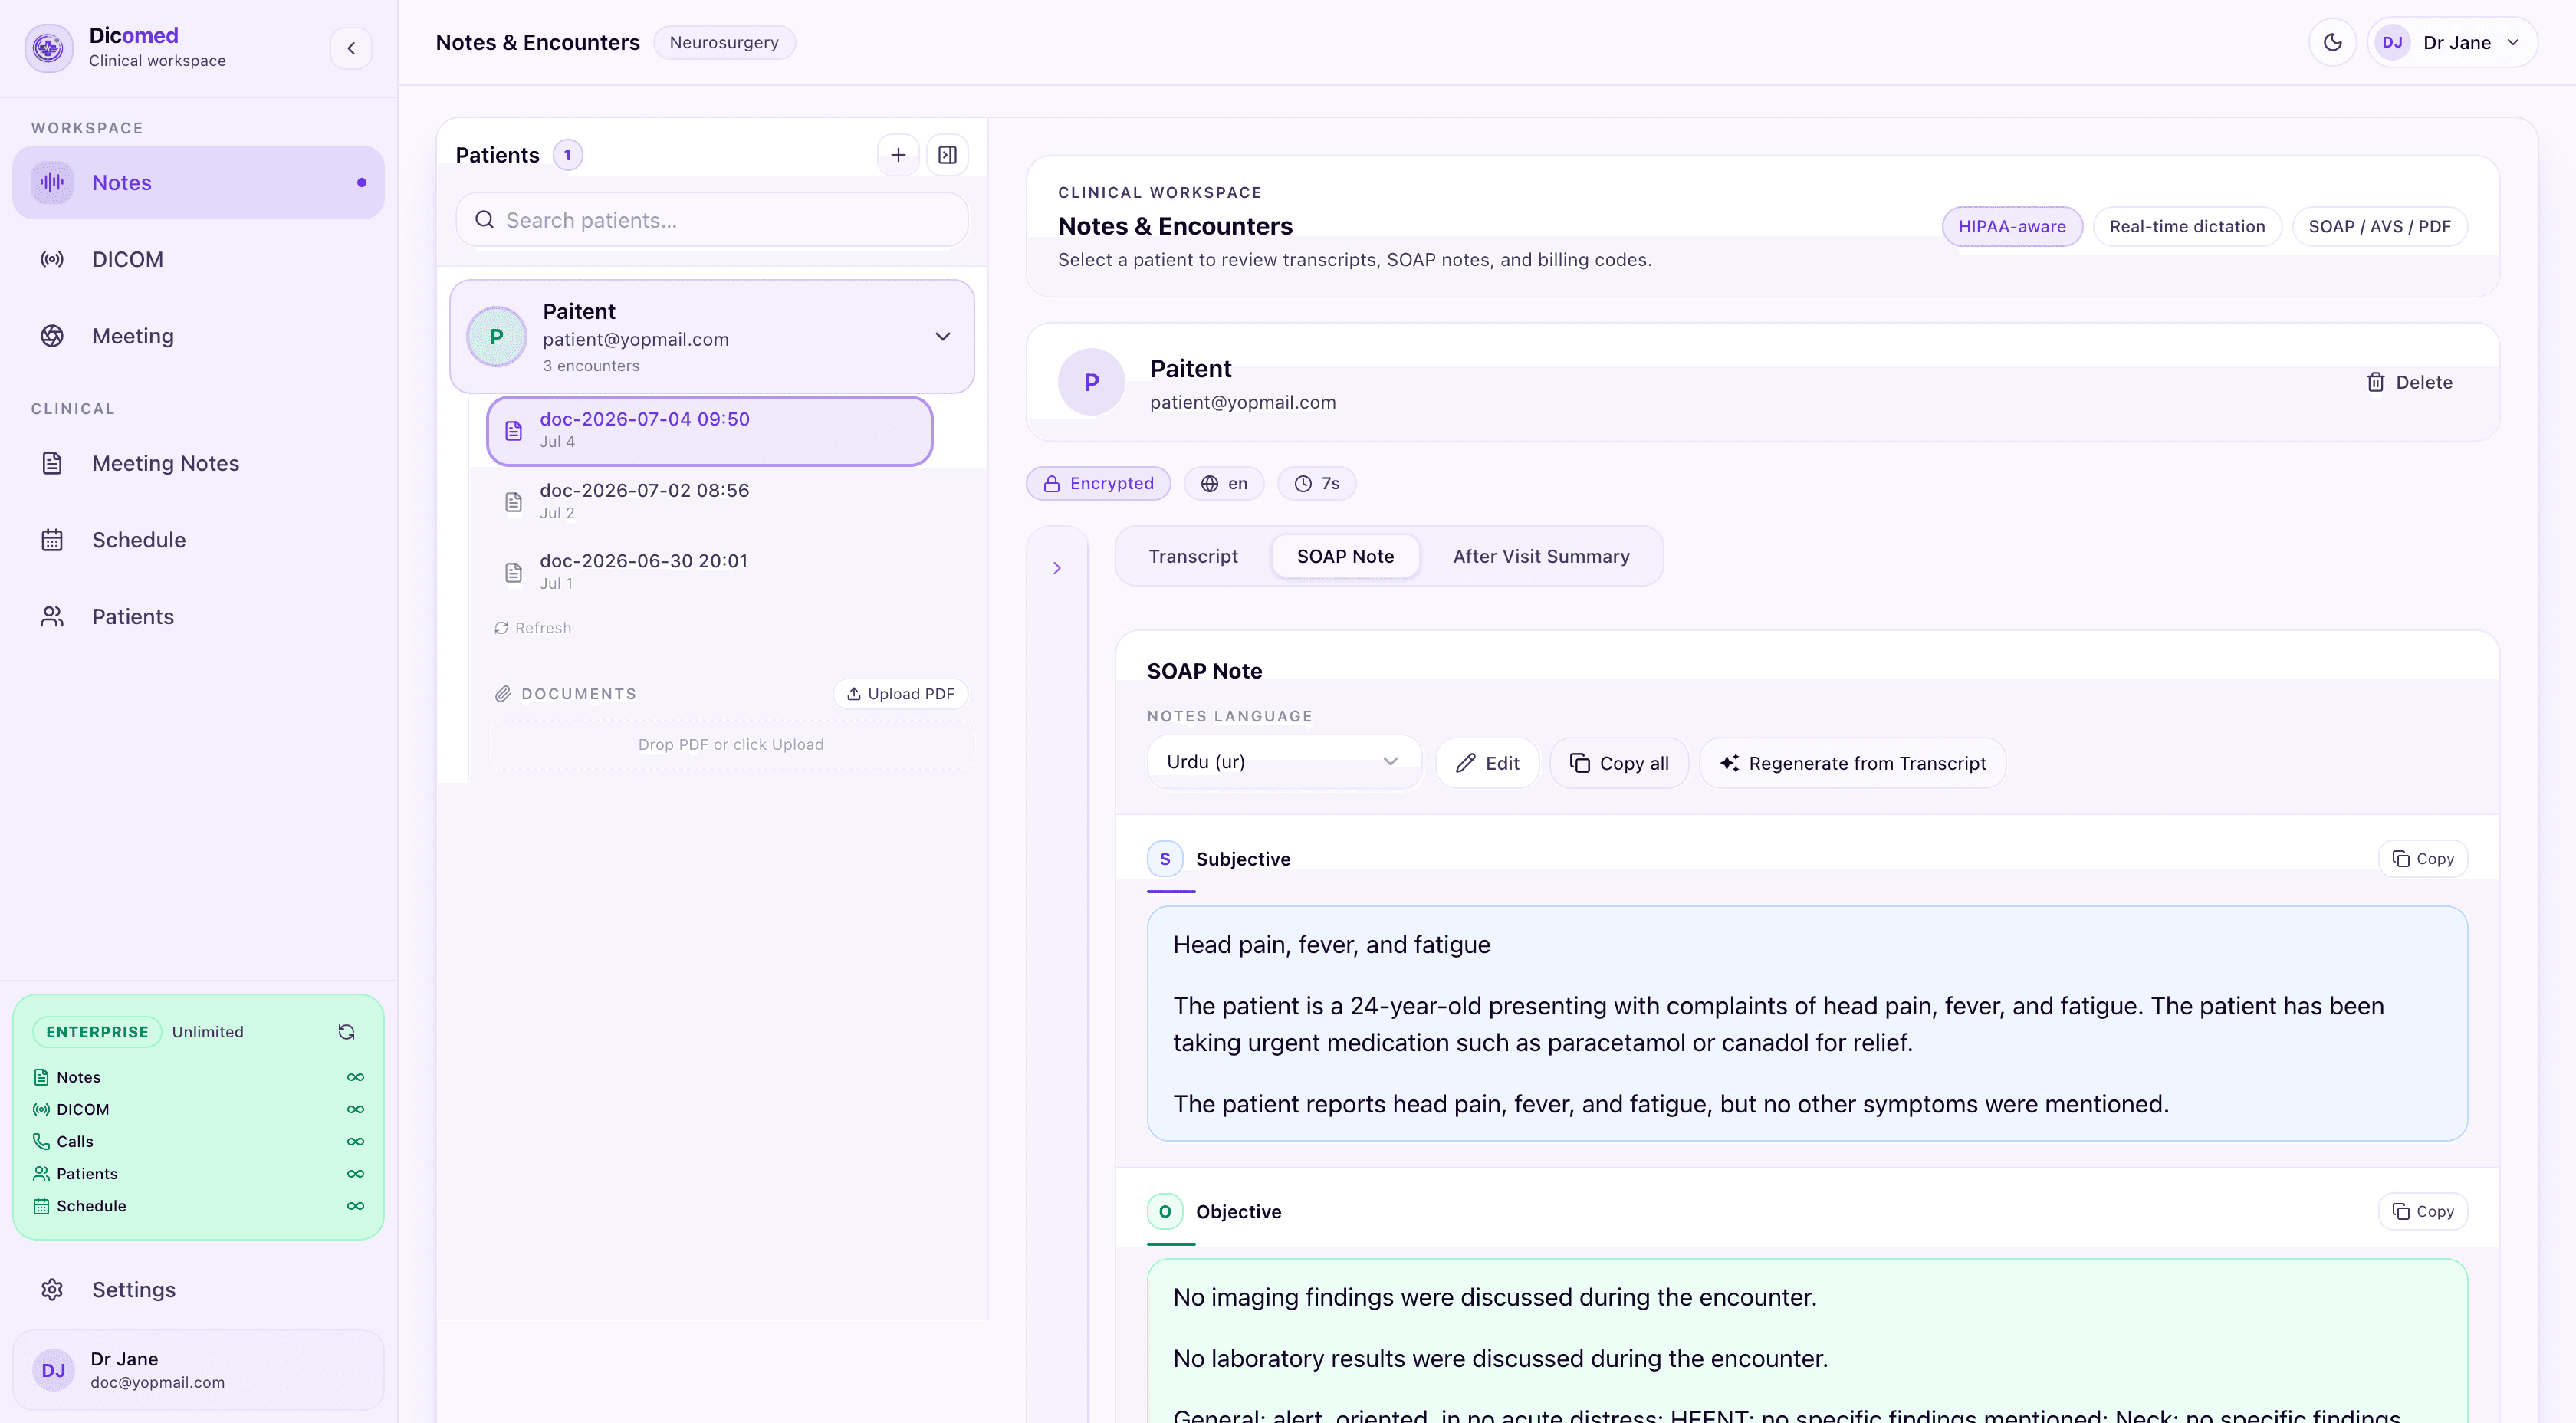
Task: Open the Urdu (ur) notes language dropdown
Action: [1284, 762]
